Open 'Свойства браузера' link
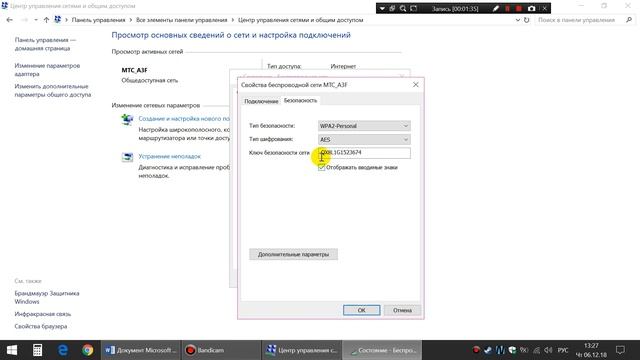Viewport: 640px width, 360px height. (41, 327)
